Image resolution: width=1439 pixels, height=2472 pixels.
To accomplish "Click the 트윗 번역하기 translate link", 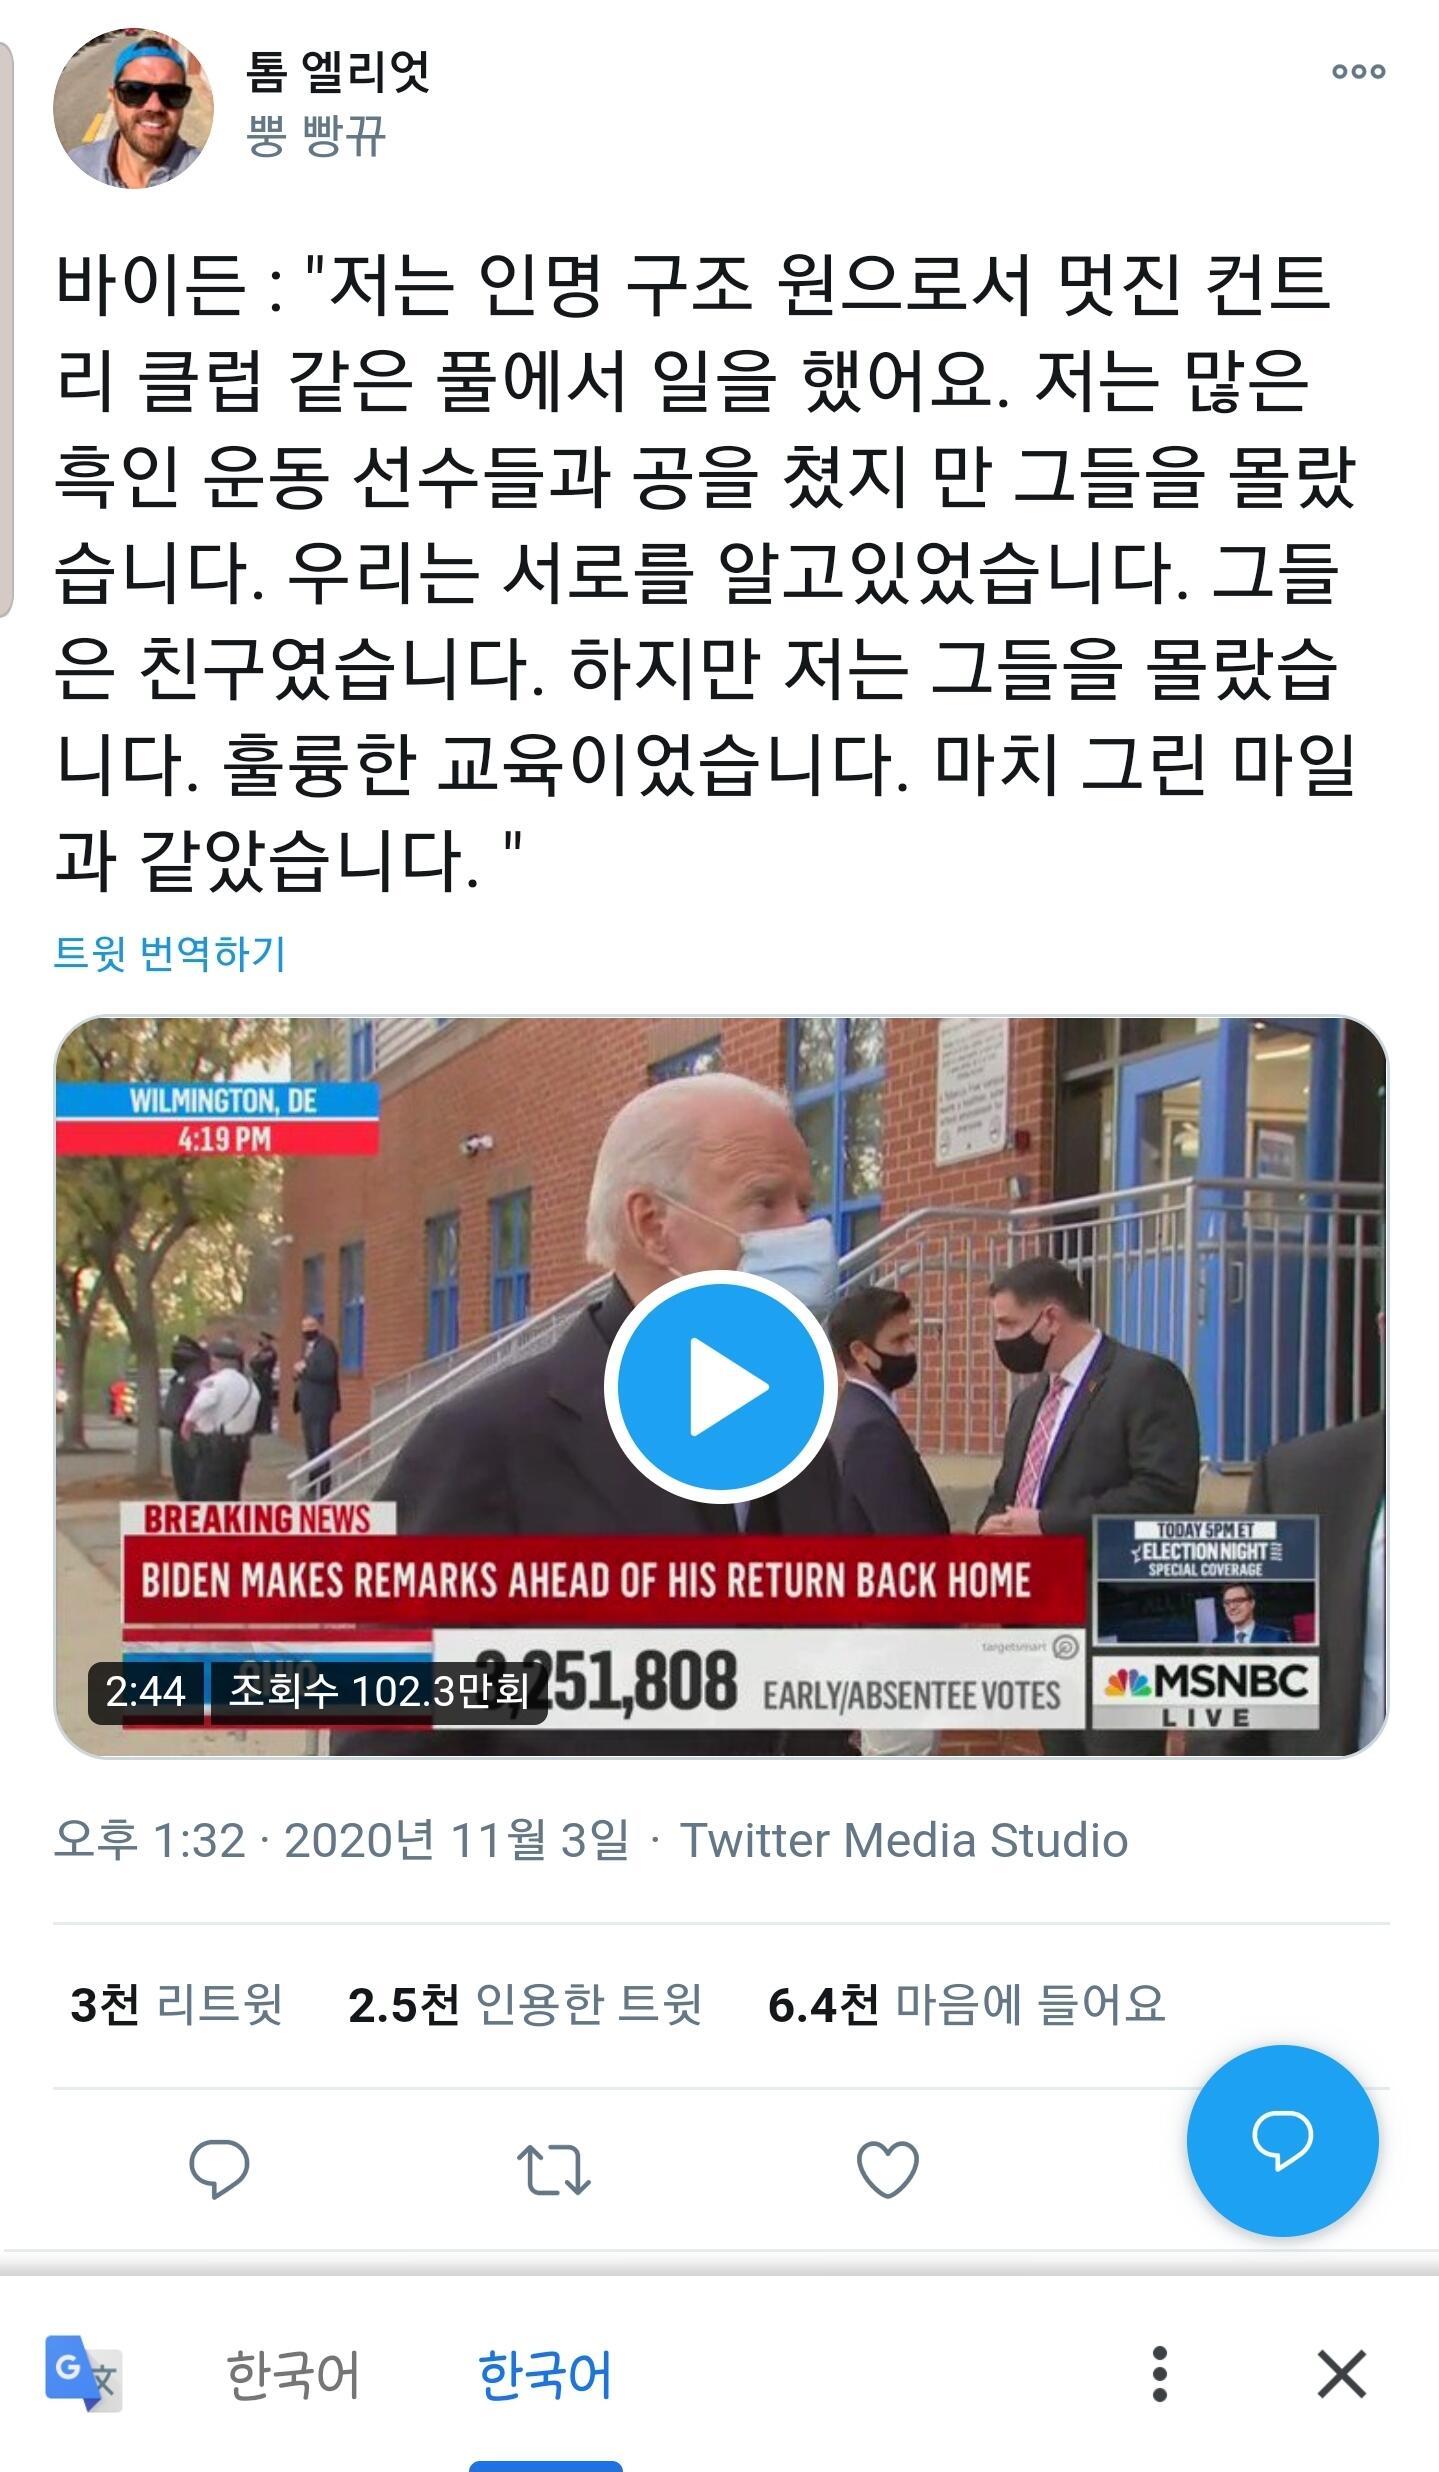I will pos(170,953).
